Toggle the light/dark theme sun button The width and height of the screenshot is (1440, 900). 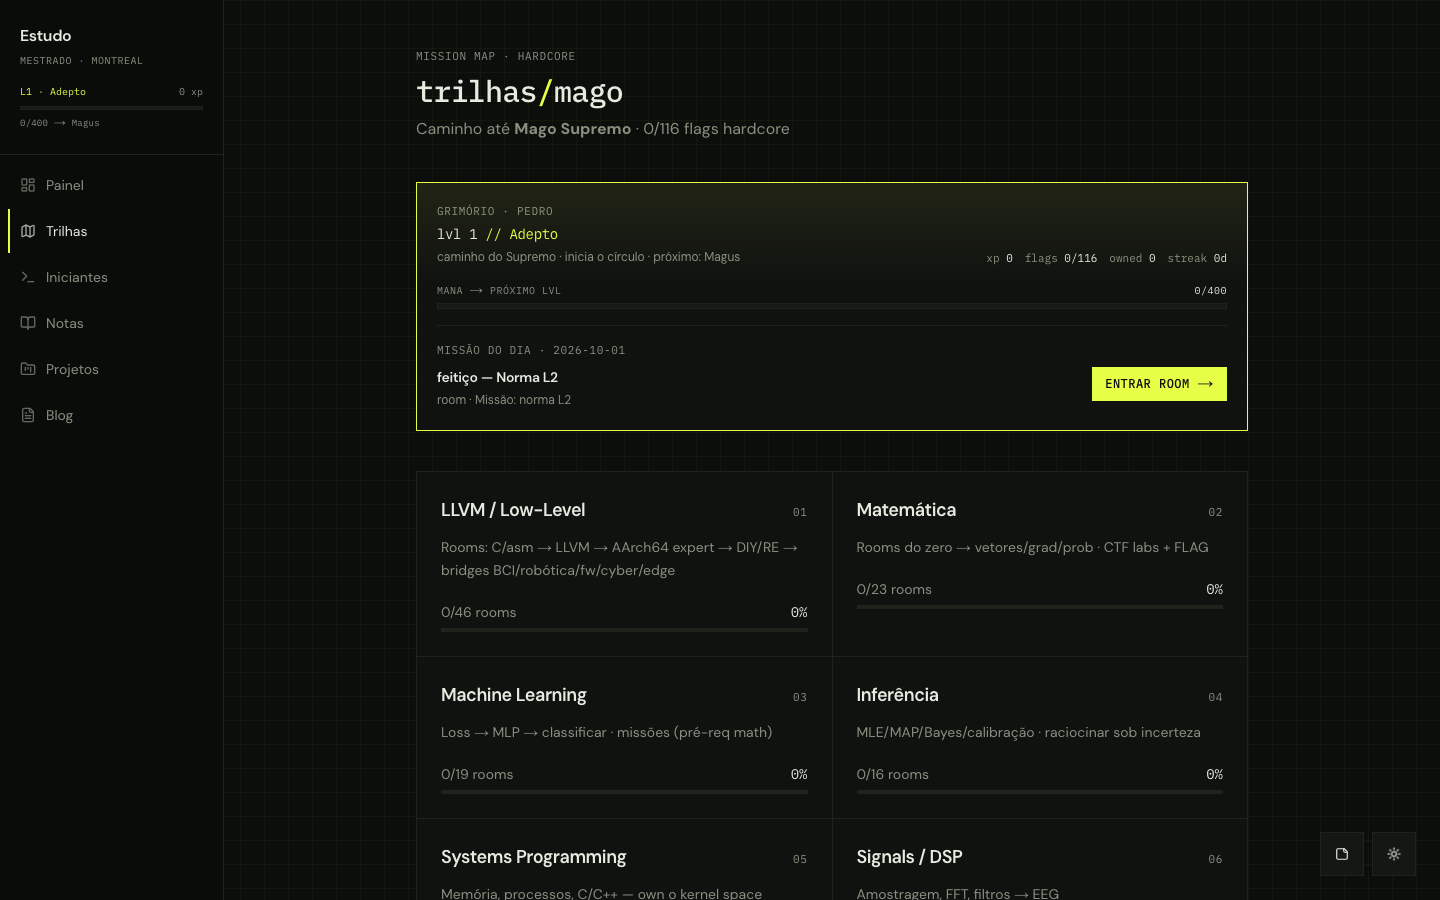click(1394, 854)
